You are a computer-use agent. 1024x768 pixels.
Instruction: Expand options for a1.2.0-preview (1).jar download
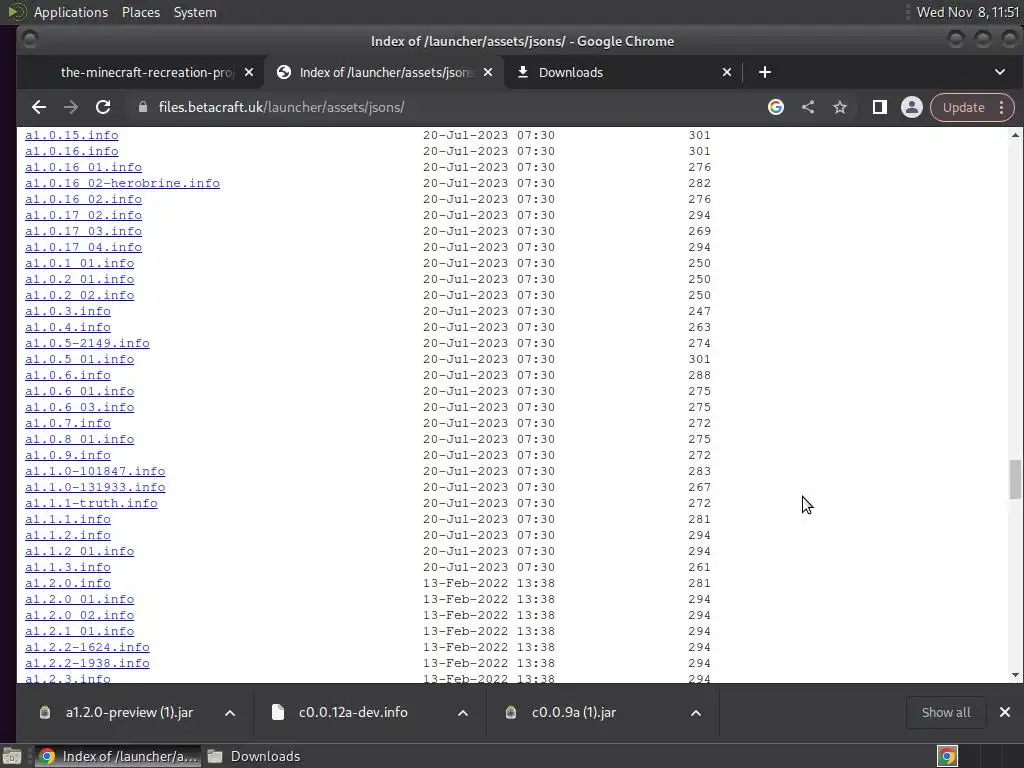pos(230,713)
